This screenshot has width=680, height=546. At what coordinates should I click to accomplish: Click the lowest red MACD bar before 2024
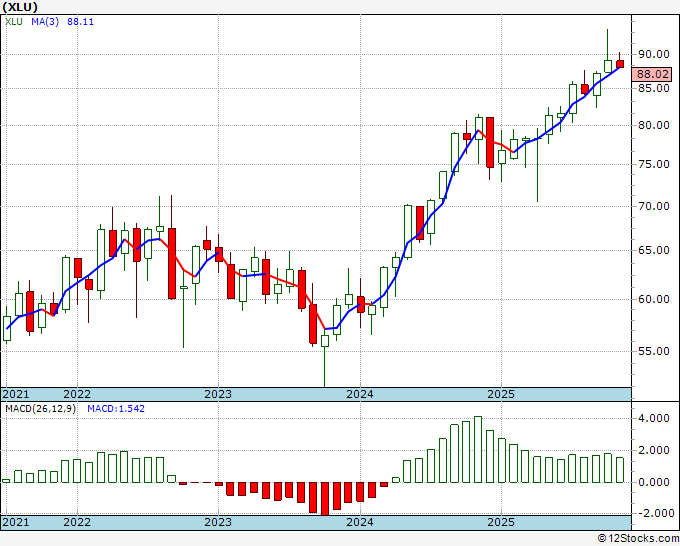(325, 499)
